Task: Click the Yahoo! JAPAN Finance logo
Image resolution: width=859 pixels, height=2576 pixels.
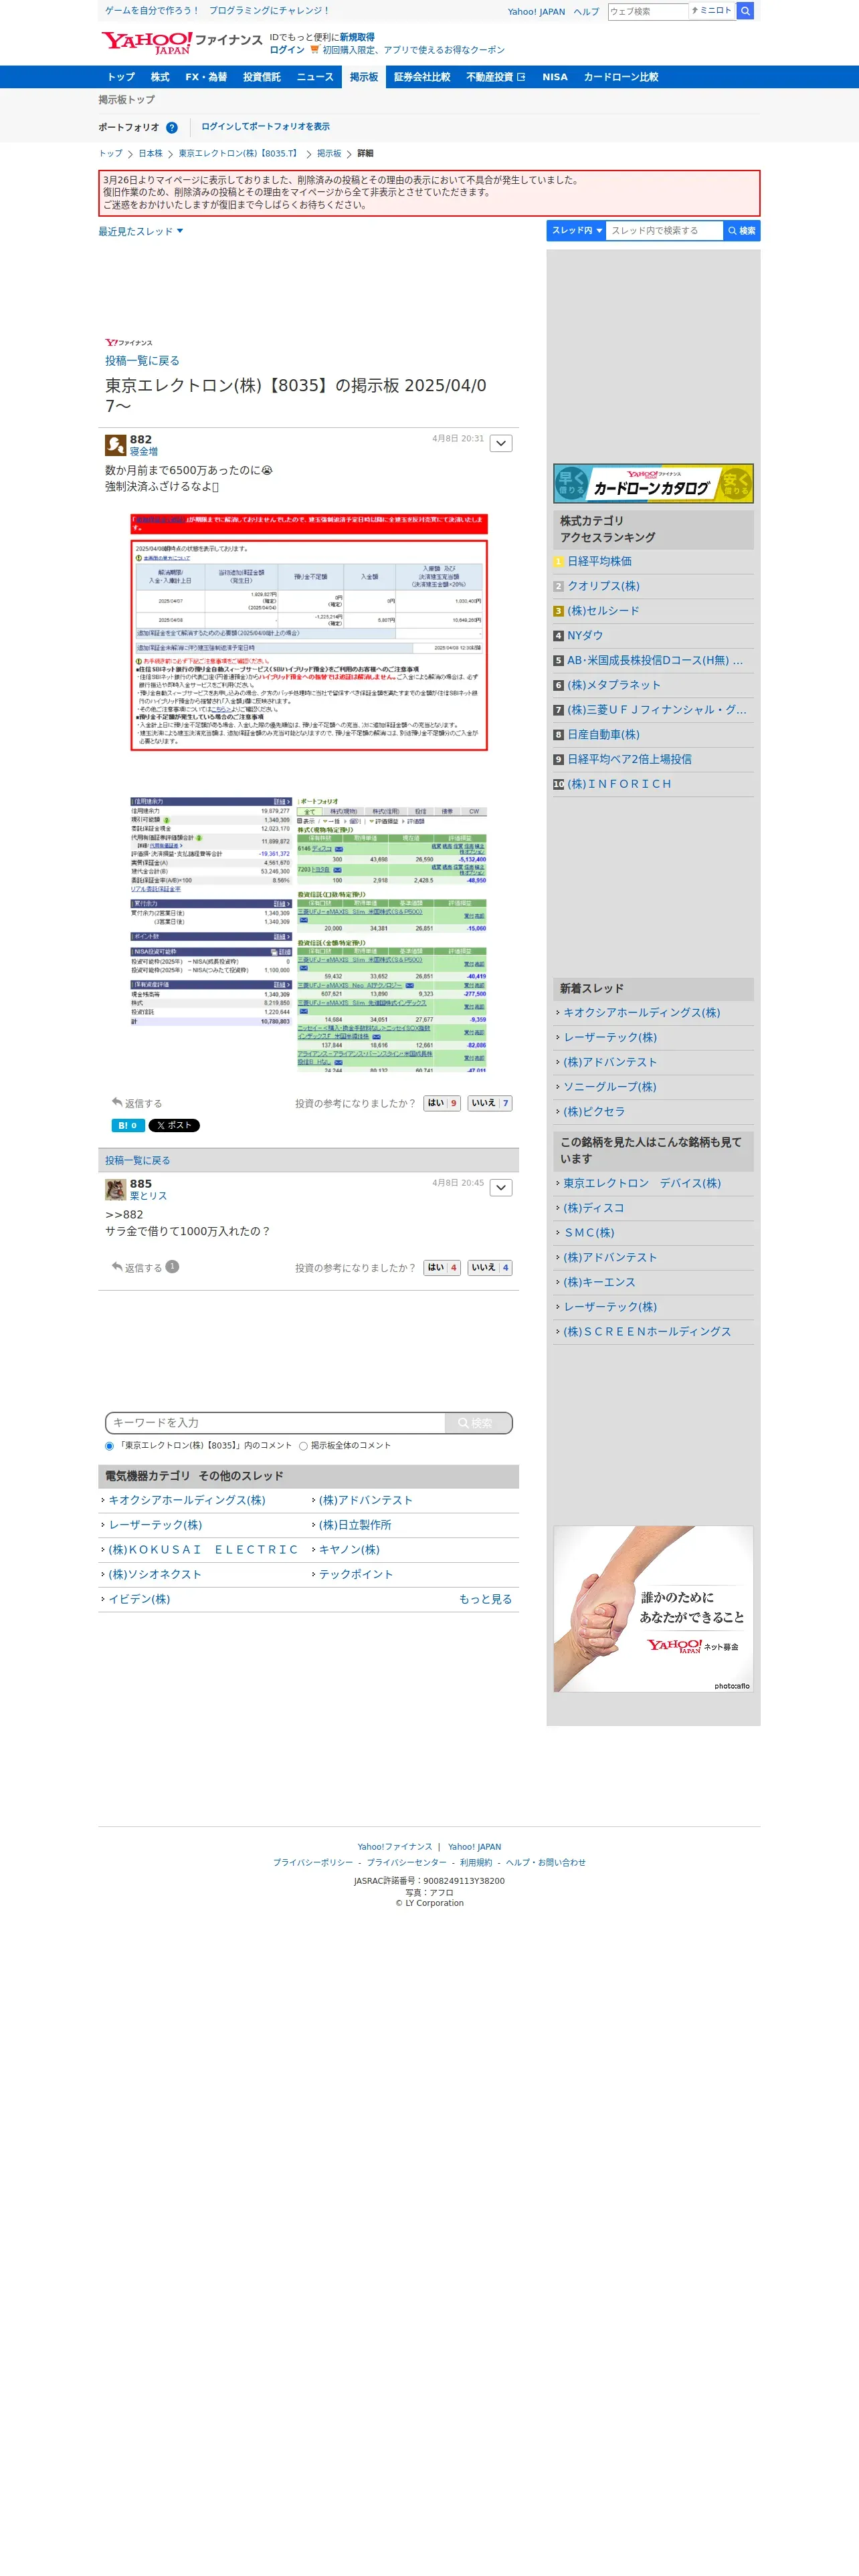Action: (x=181, y=42)
